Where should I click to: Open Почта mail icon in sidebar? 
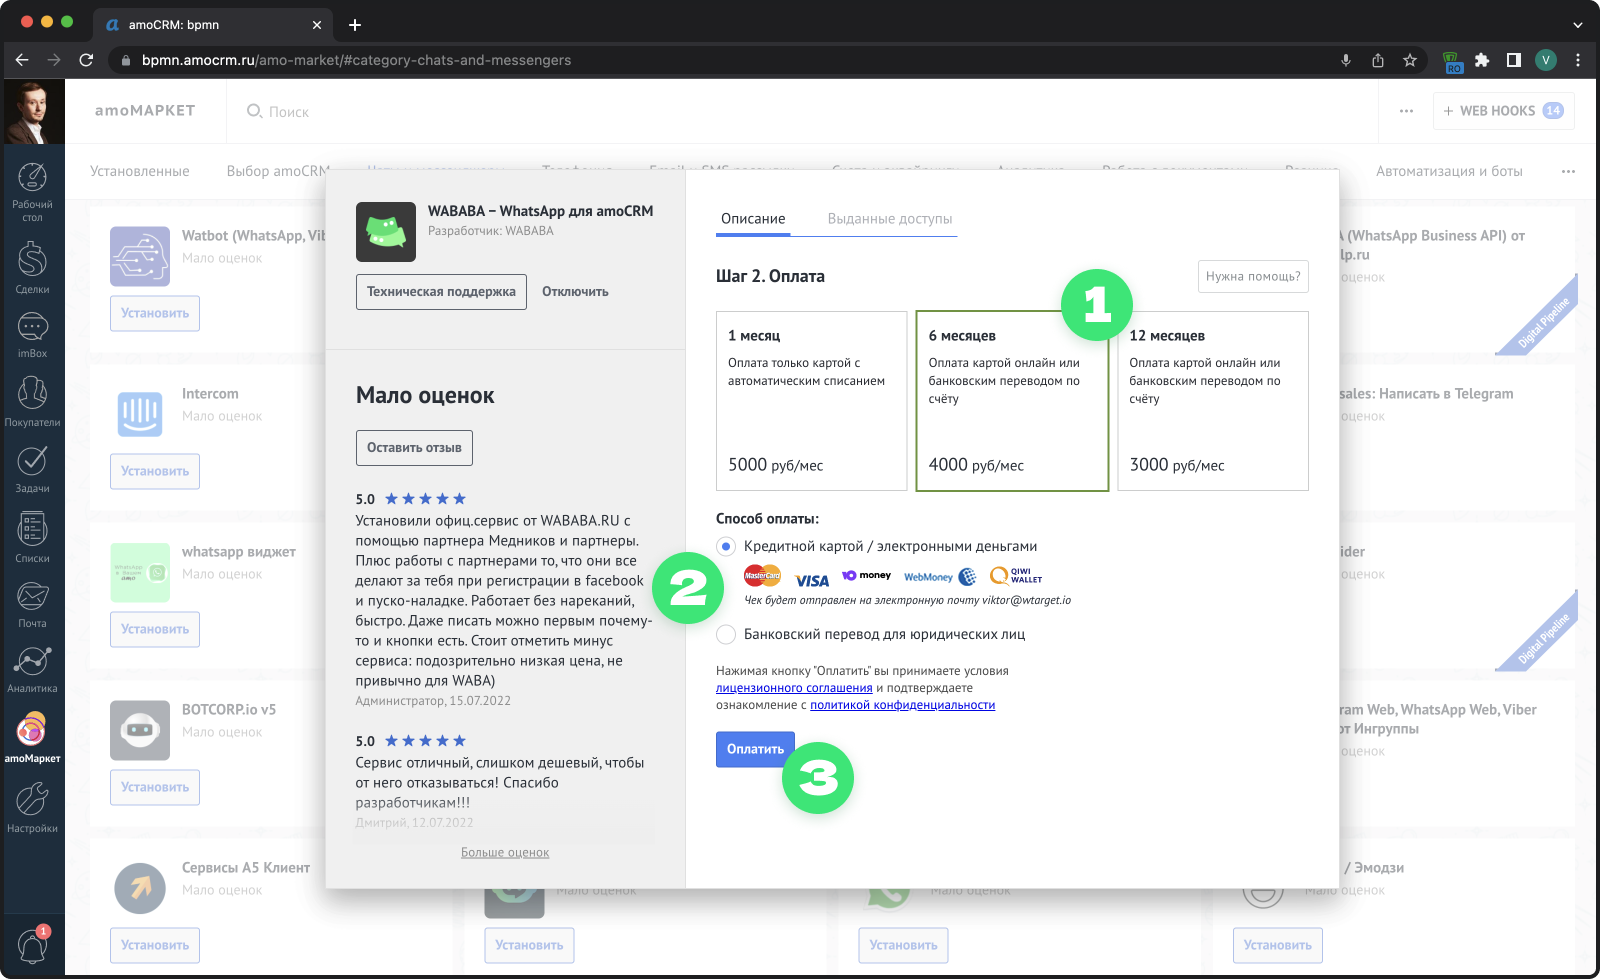(x=32, y=604)
